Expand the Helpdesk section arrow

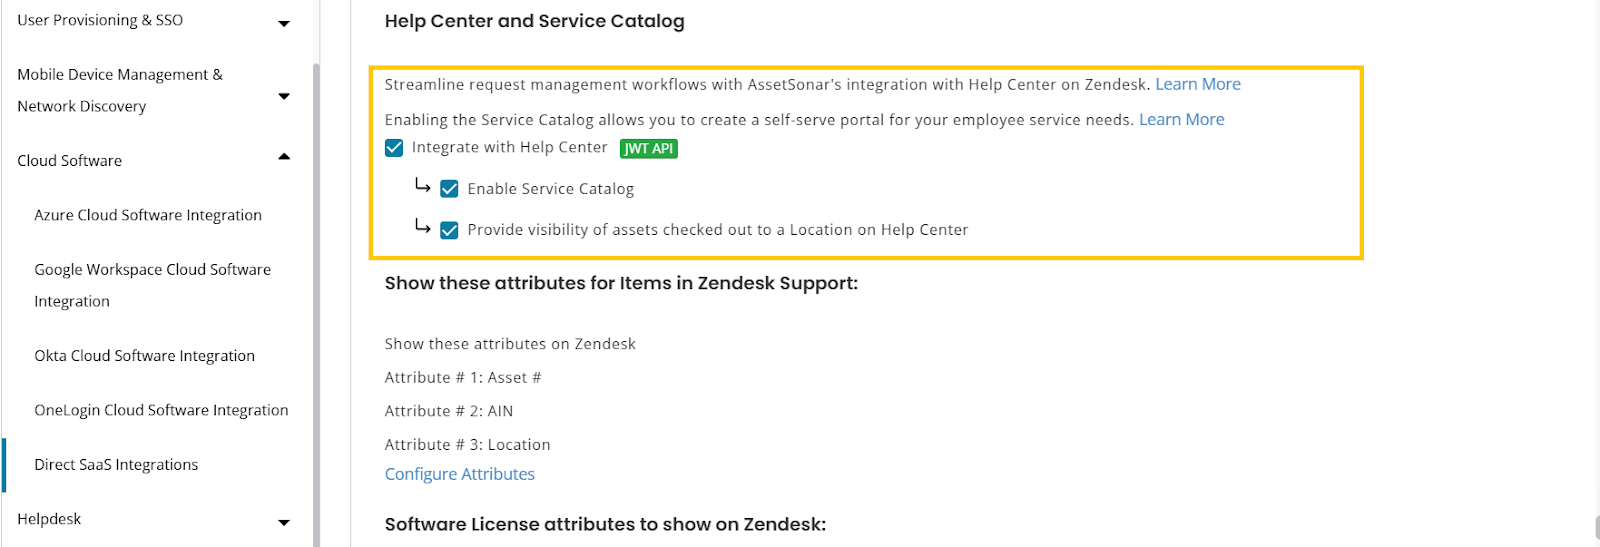pos(284,522)
